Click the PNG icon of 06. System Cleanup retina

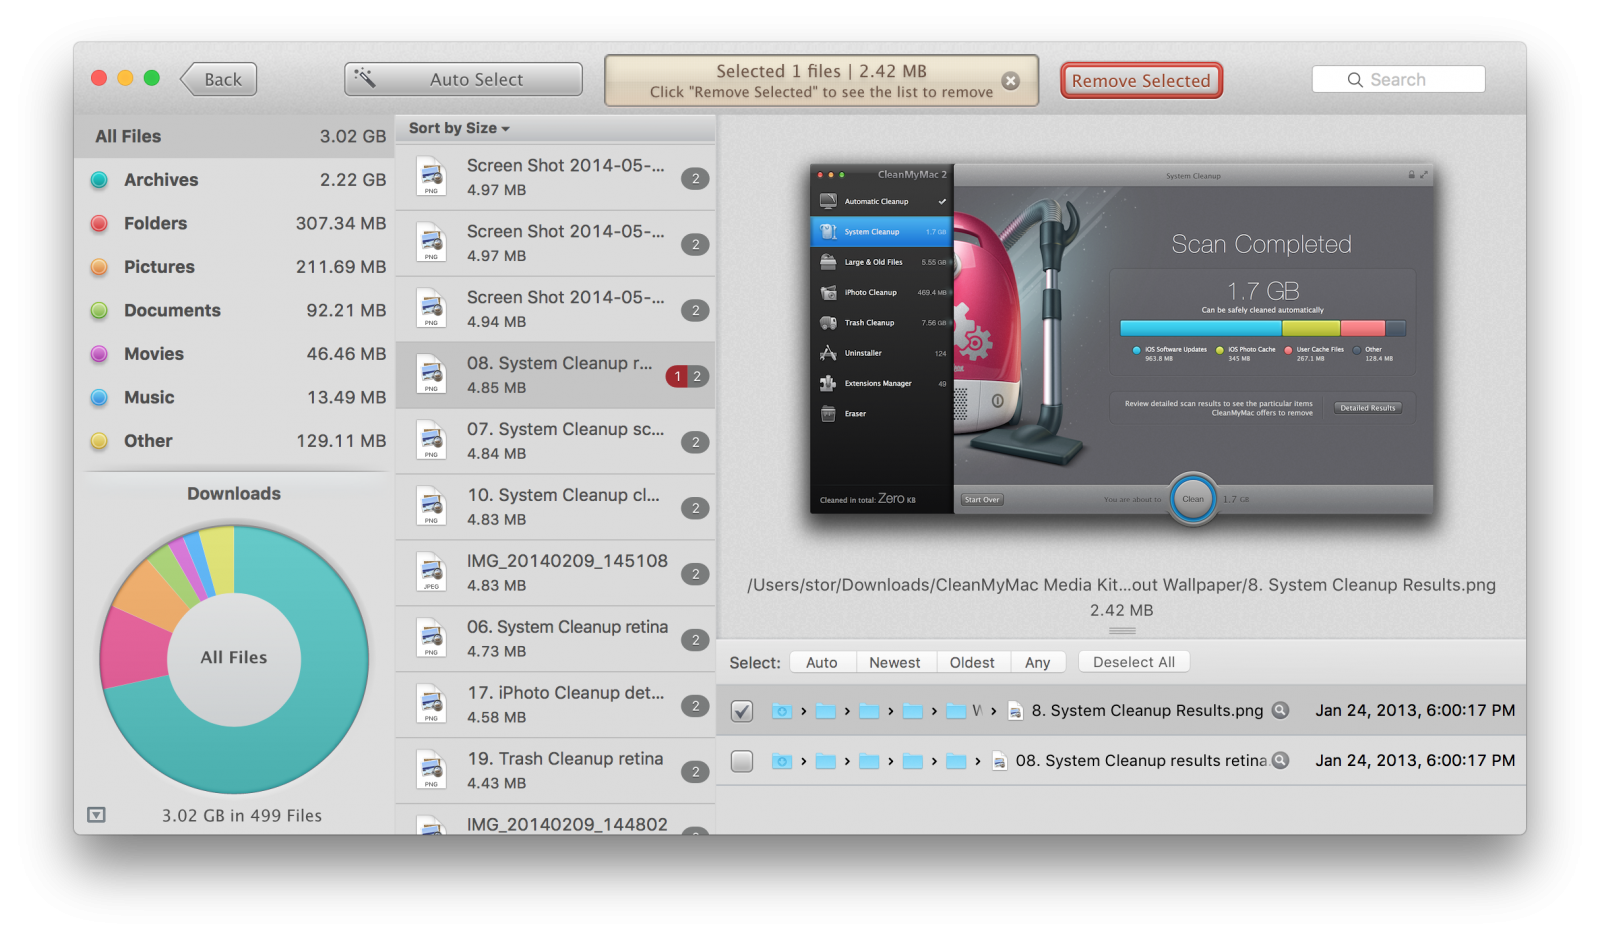431,639
